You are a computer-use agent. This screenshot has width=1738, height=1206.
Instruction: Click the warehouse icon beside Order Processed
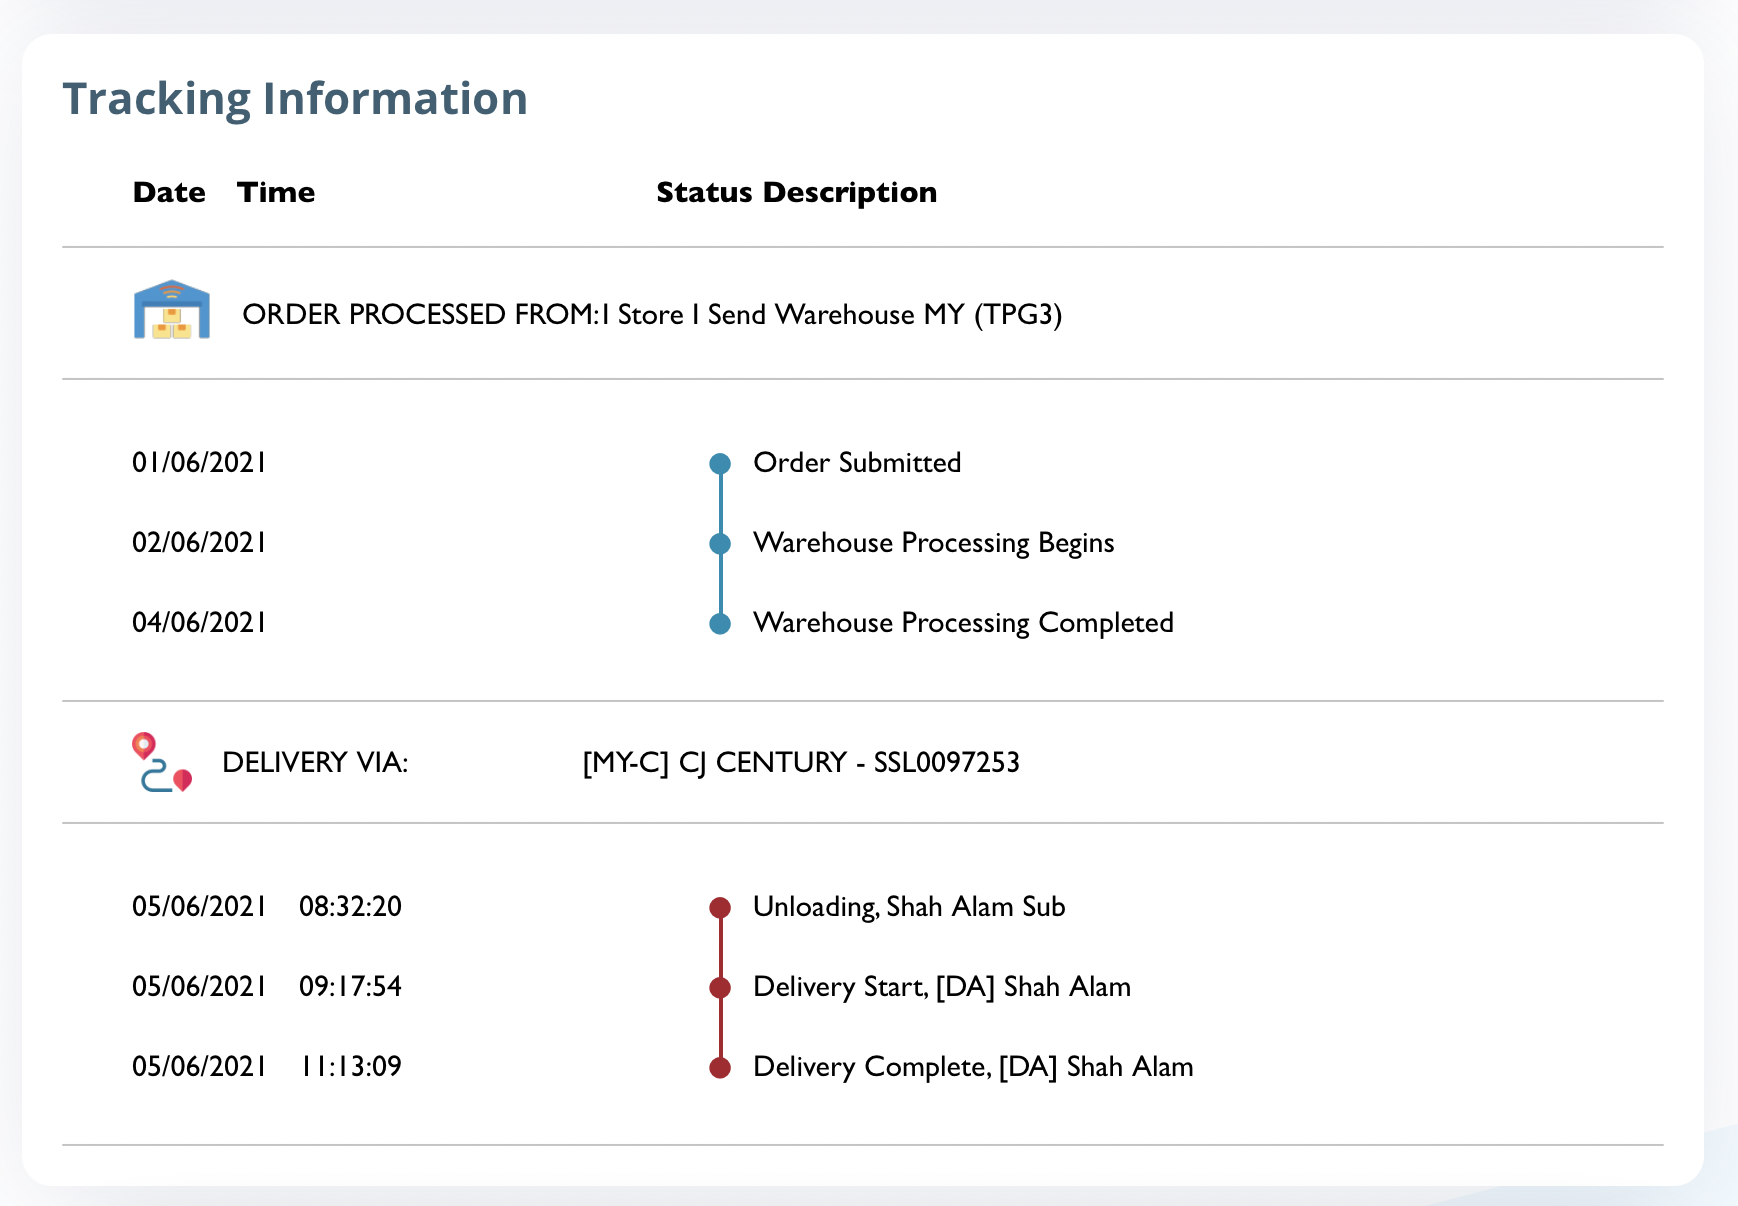pos(172,311)
